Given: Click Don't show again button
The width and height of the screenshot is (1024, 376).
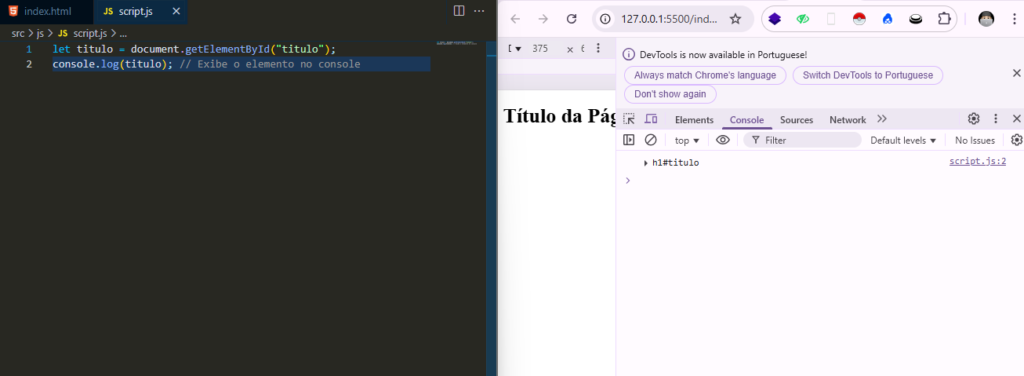Looking at the screenshot, I should coord(670,94).
